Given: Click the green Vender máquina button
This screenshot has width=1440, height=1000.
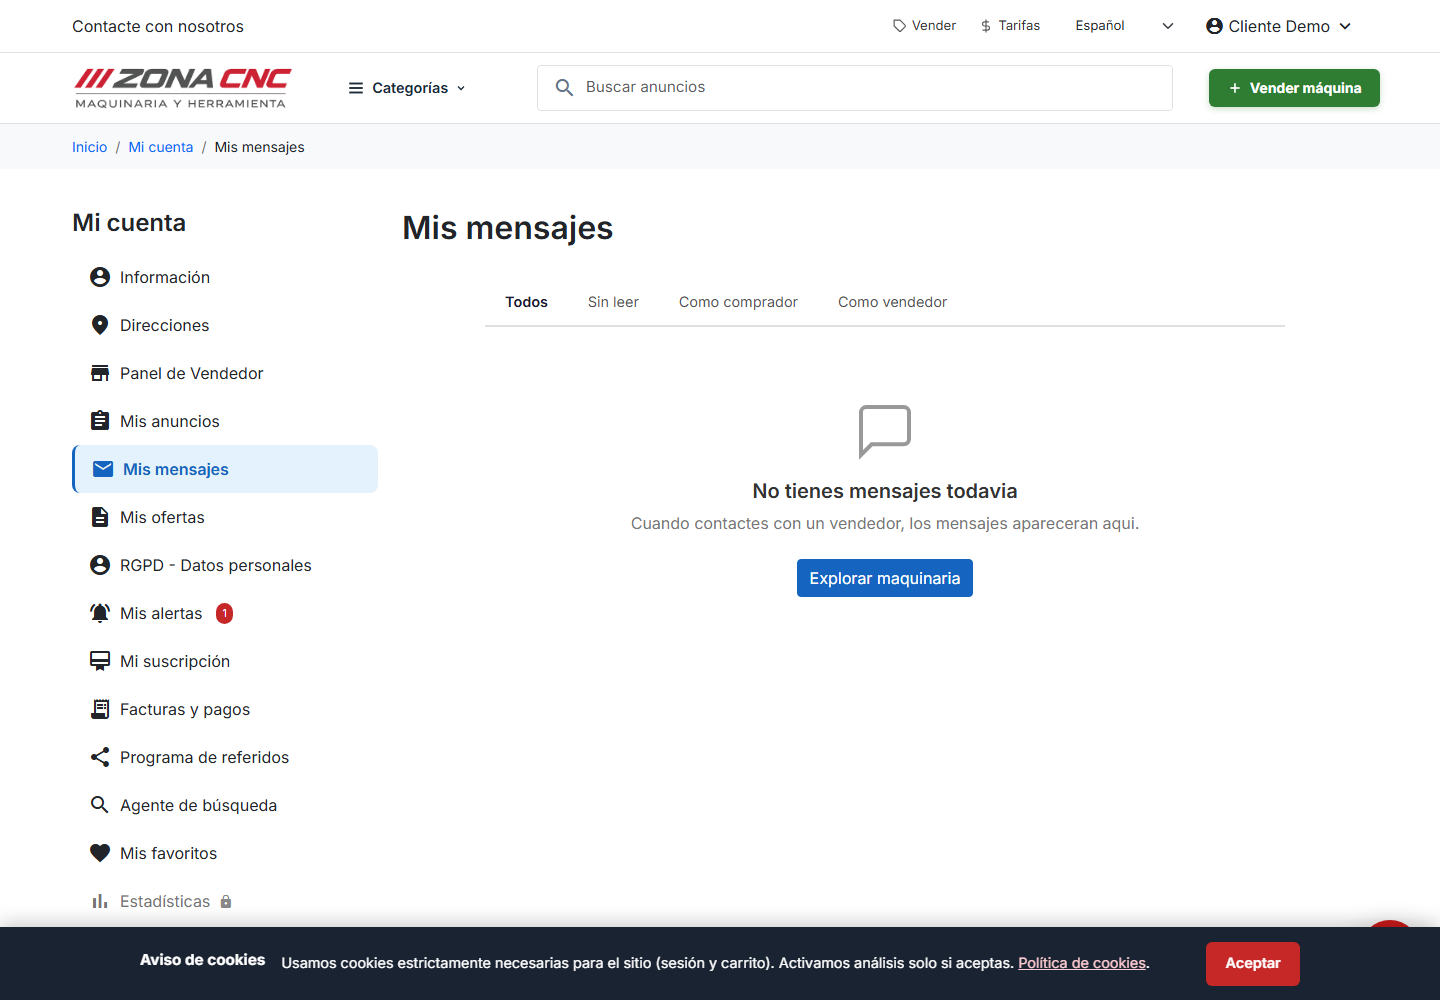Looking at the screenshot, I should pos(1294,88).
